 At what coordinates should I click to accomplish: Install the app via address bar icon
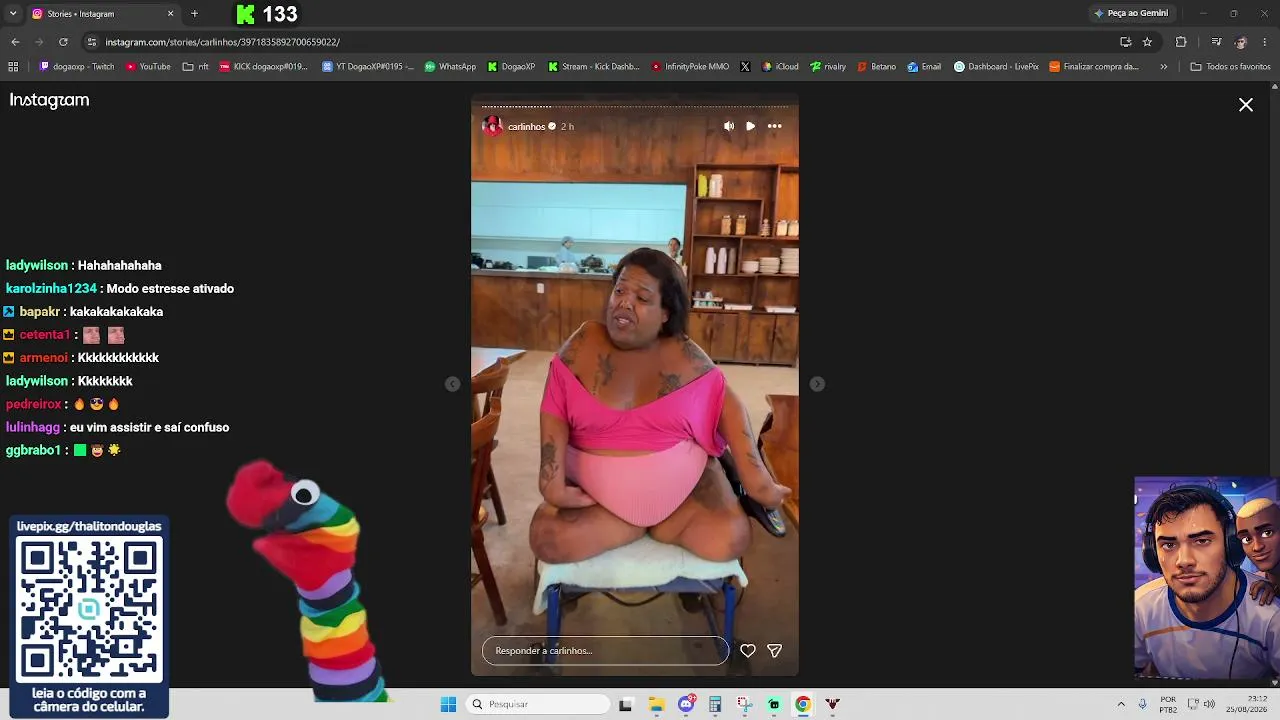(x=1125, y=42)
